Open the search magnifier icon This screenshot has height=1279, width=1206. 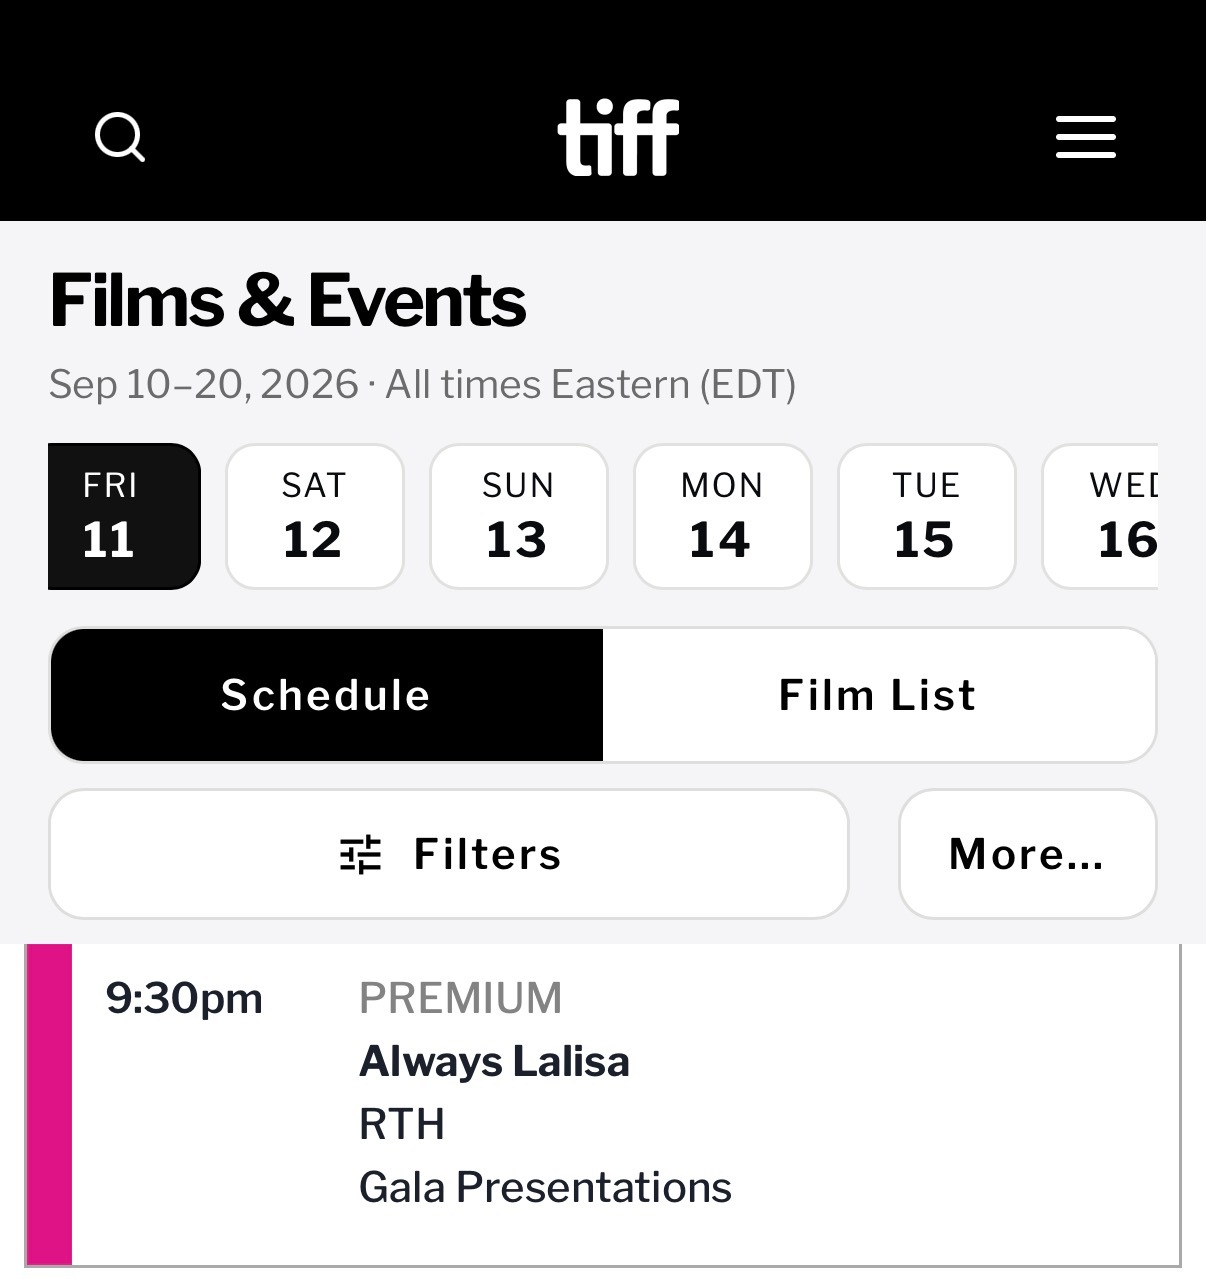click(x=120, y=137)
